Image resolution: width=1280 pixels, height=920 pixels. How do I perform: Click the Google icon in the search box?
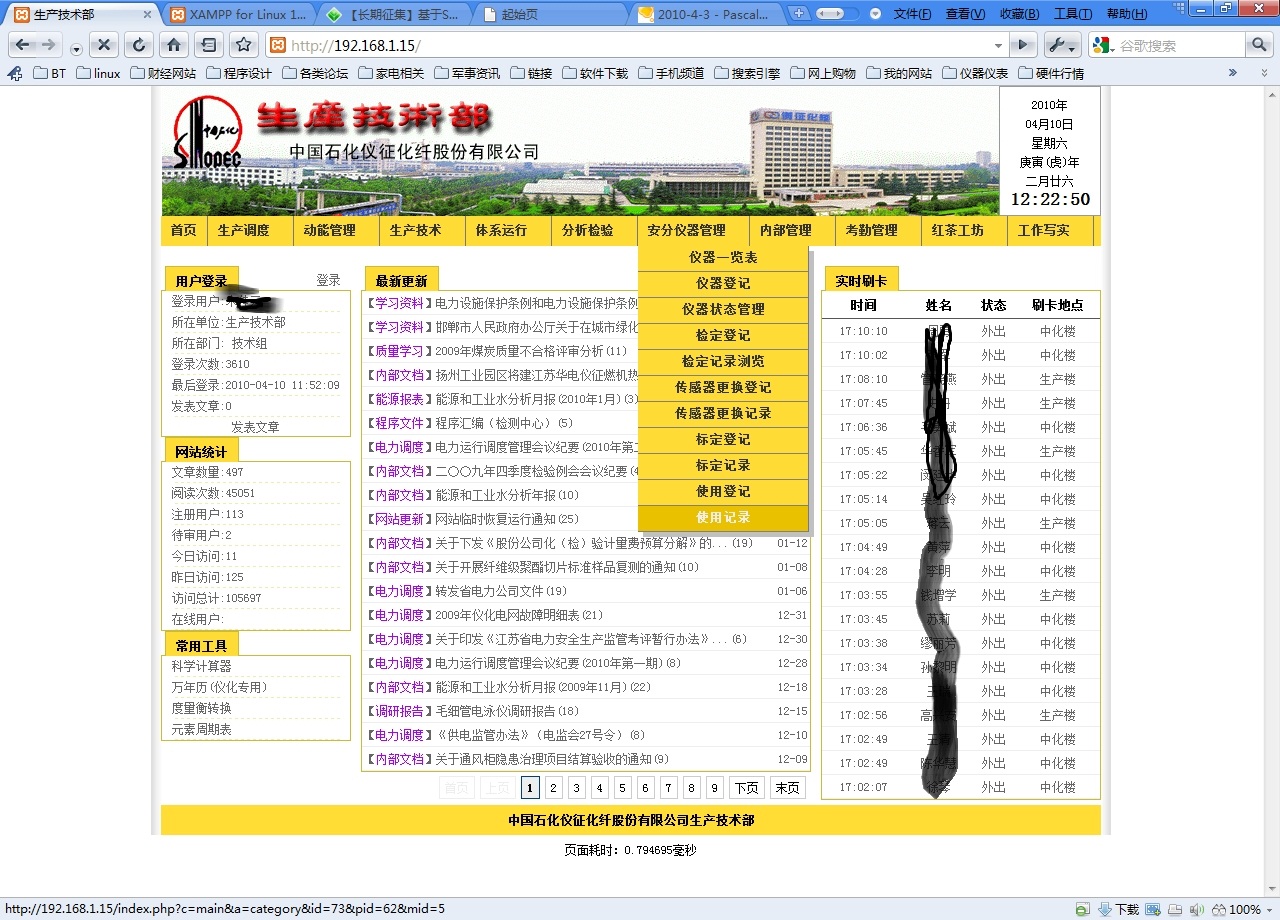pyautogui.click(x=1102, y=45)
